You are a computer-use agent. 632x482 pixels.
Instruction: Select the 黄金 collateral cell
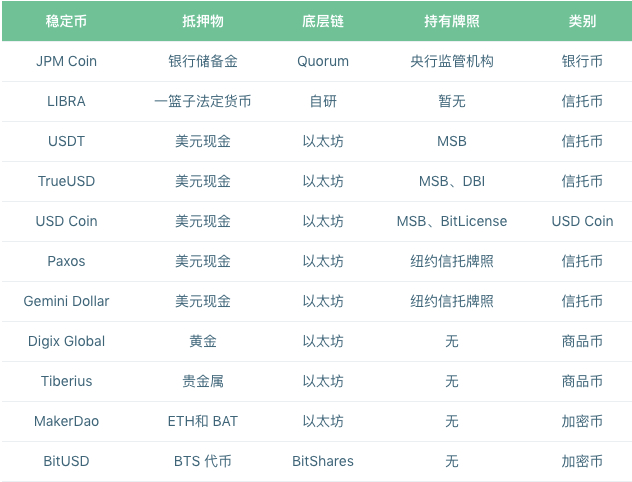203,341
